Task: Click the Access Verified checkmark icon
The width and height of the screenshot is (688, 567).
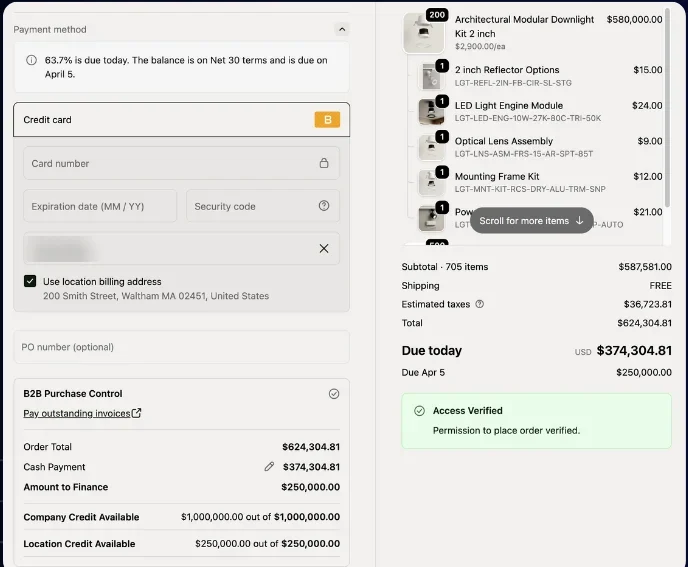Action: pyautogui.click(x=419, y=411)
